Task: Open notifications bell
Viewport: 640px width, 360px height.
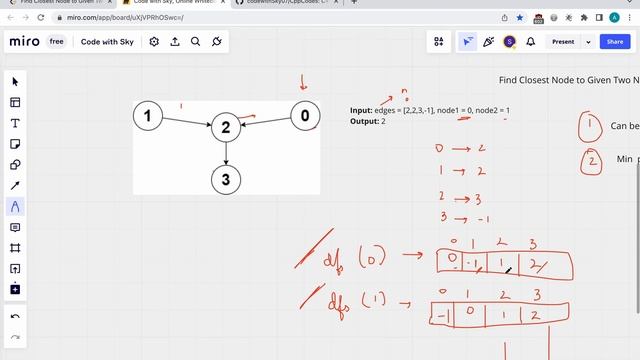Action: [531, 42]
